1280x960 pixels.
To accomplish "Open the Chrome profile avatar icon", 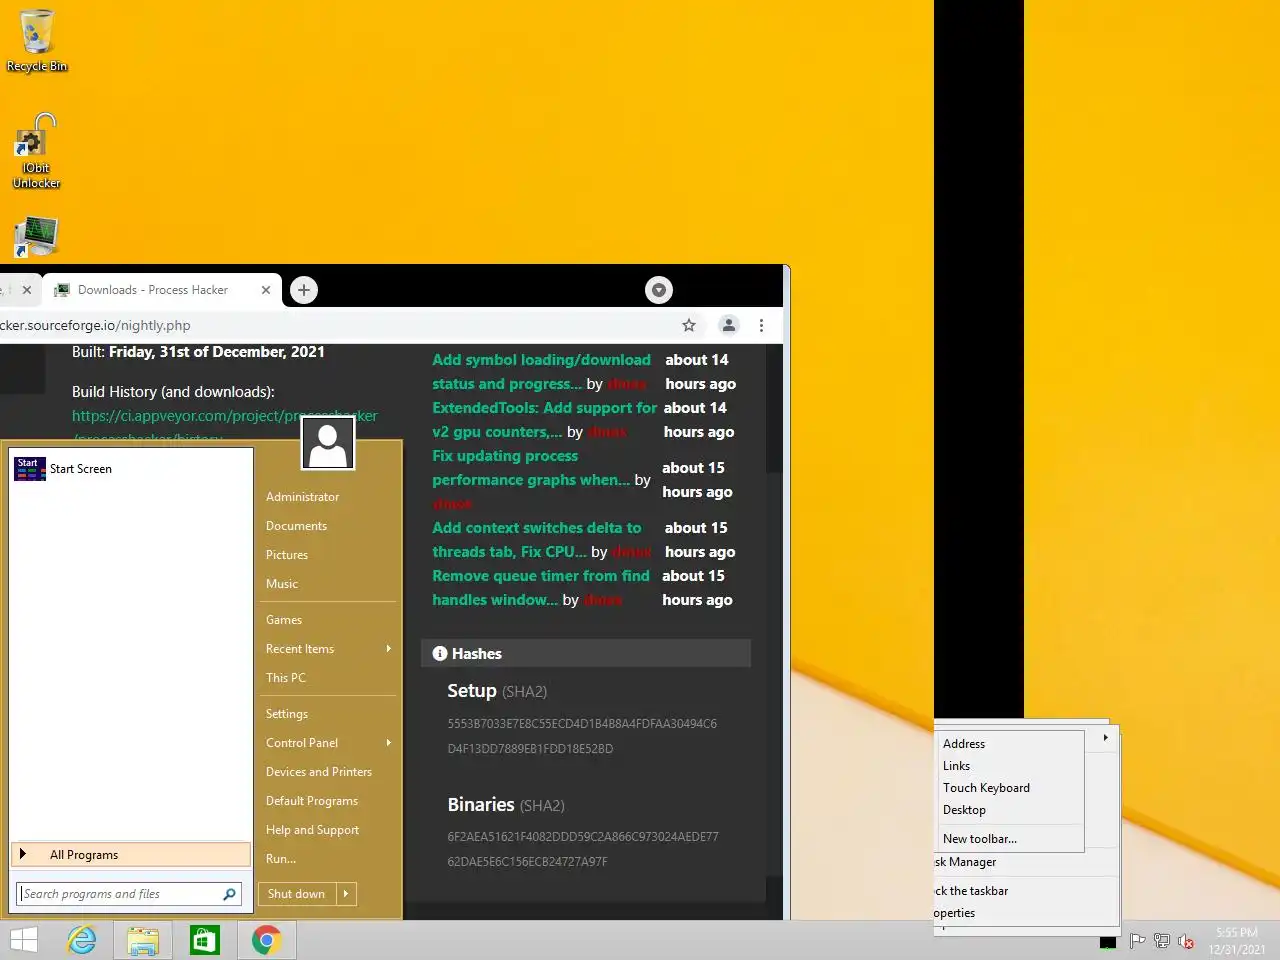I will 729,325.
